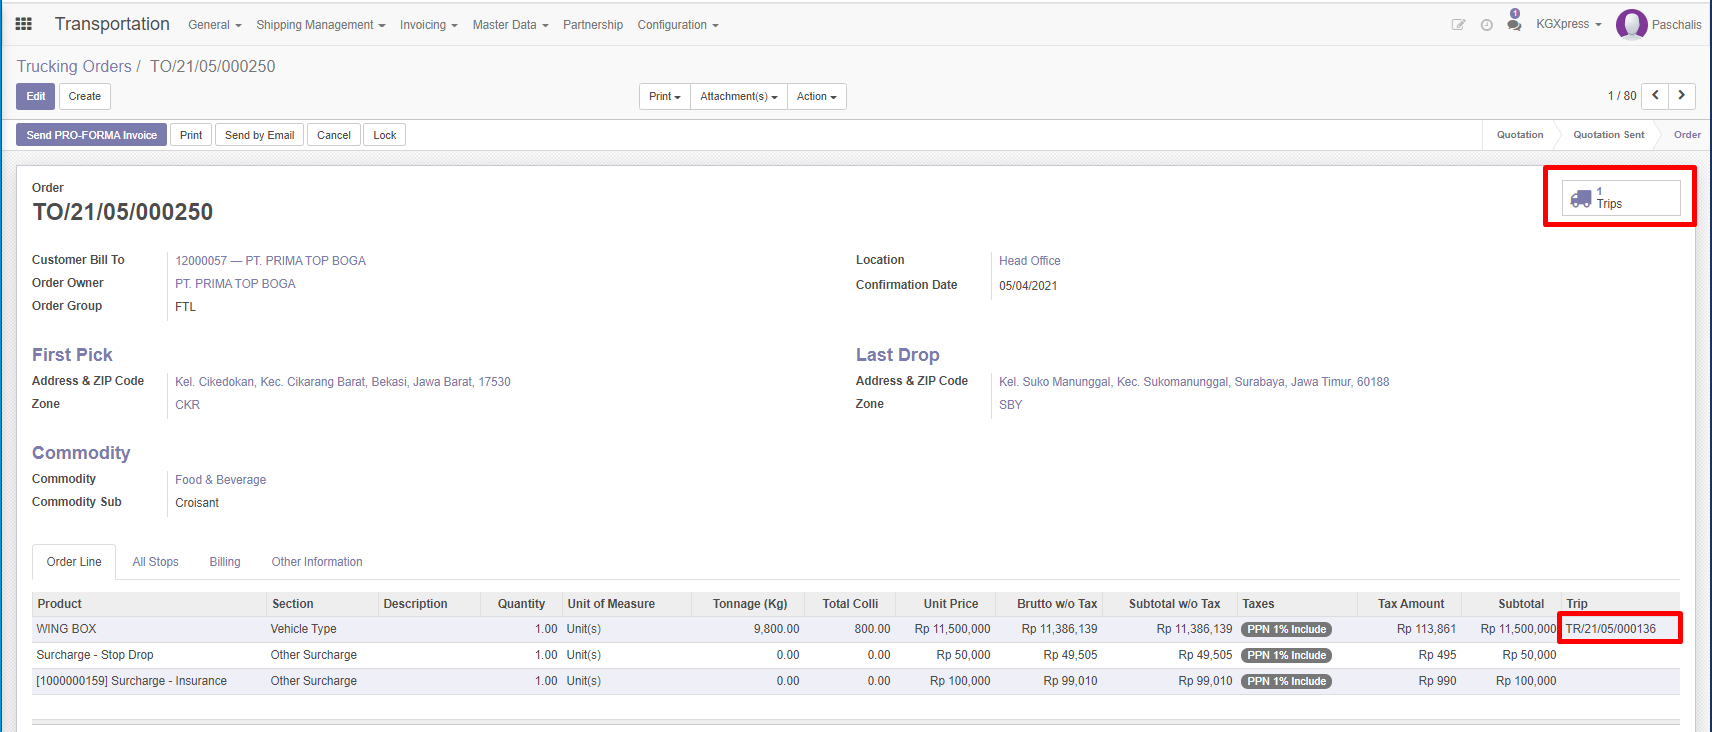Viewport: 1712px width, 732px height.
Task: Switch to the Billing tab
Action: pyautogui.click(x=225, y=562)
